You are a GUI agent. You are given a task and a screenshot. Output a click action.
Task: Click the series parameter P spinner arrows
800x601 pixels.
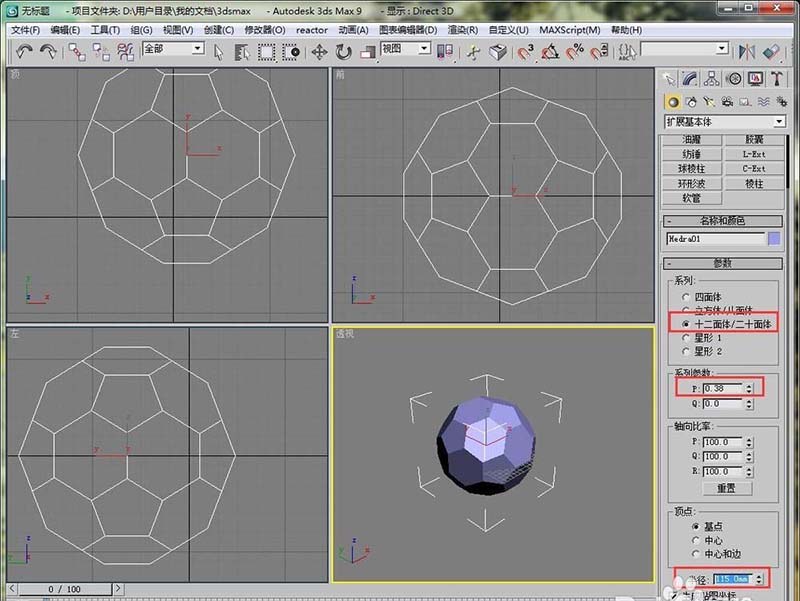pos(748,389)
